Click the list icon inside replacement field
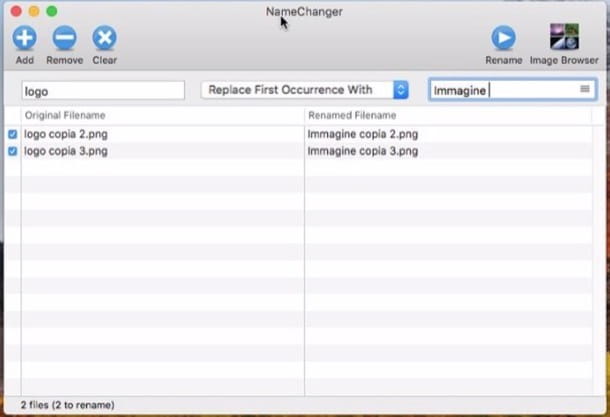610x417 pixels. click(585, 90)
